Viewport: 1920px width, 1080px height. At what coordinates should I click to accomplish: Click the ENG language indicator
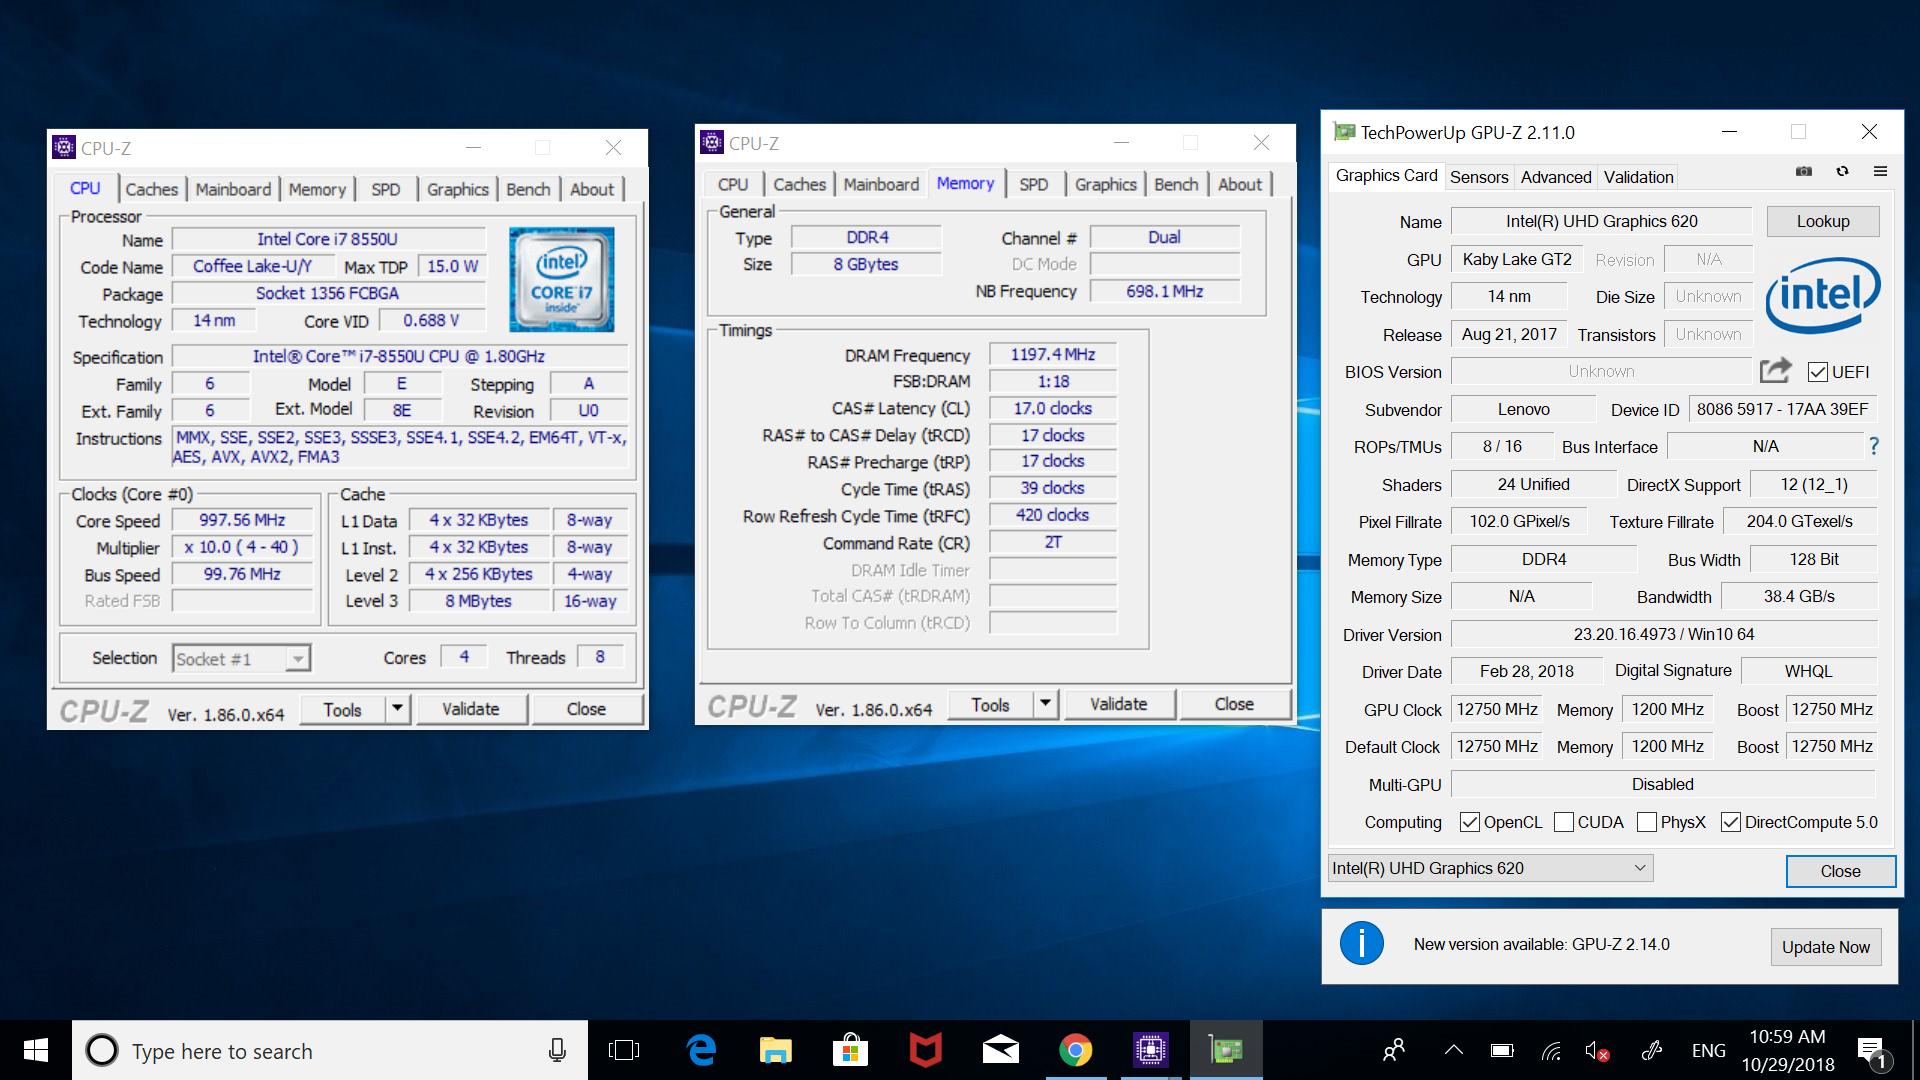tap(1708, 1050)
